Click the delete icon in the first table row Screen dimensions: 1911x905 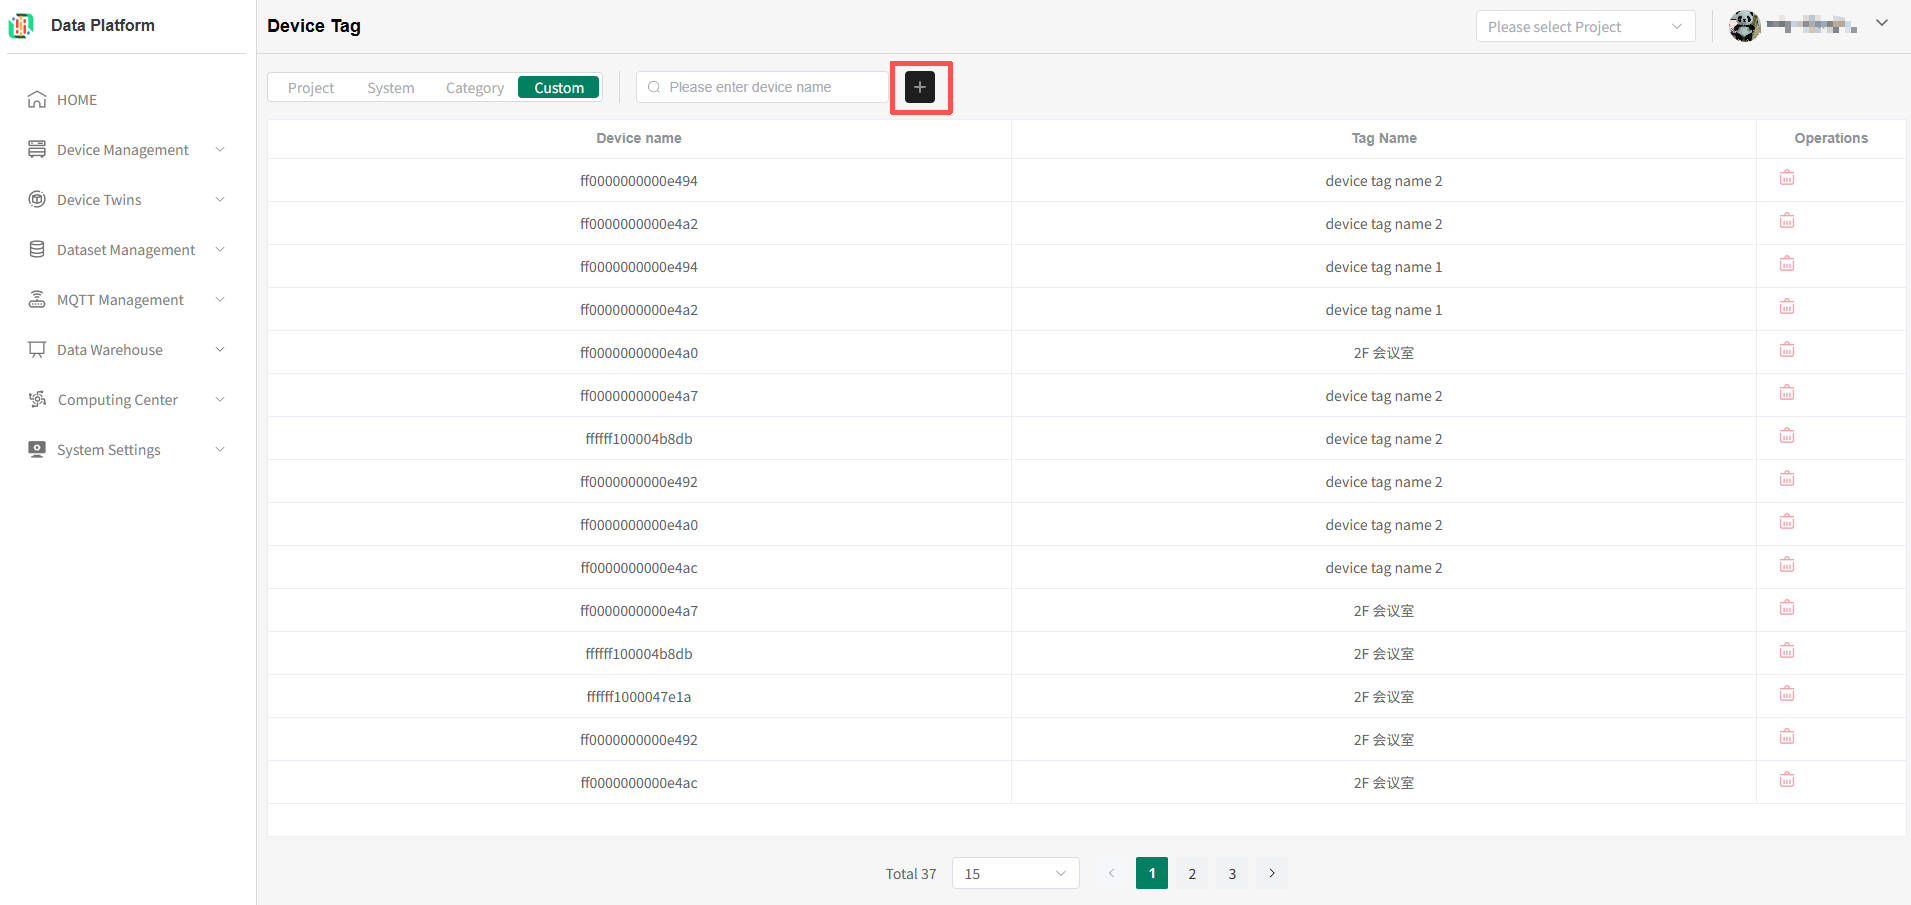pos(1786,178)
